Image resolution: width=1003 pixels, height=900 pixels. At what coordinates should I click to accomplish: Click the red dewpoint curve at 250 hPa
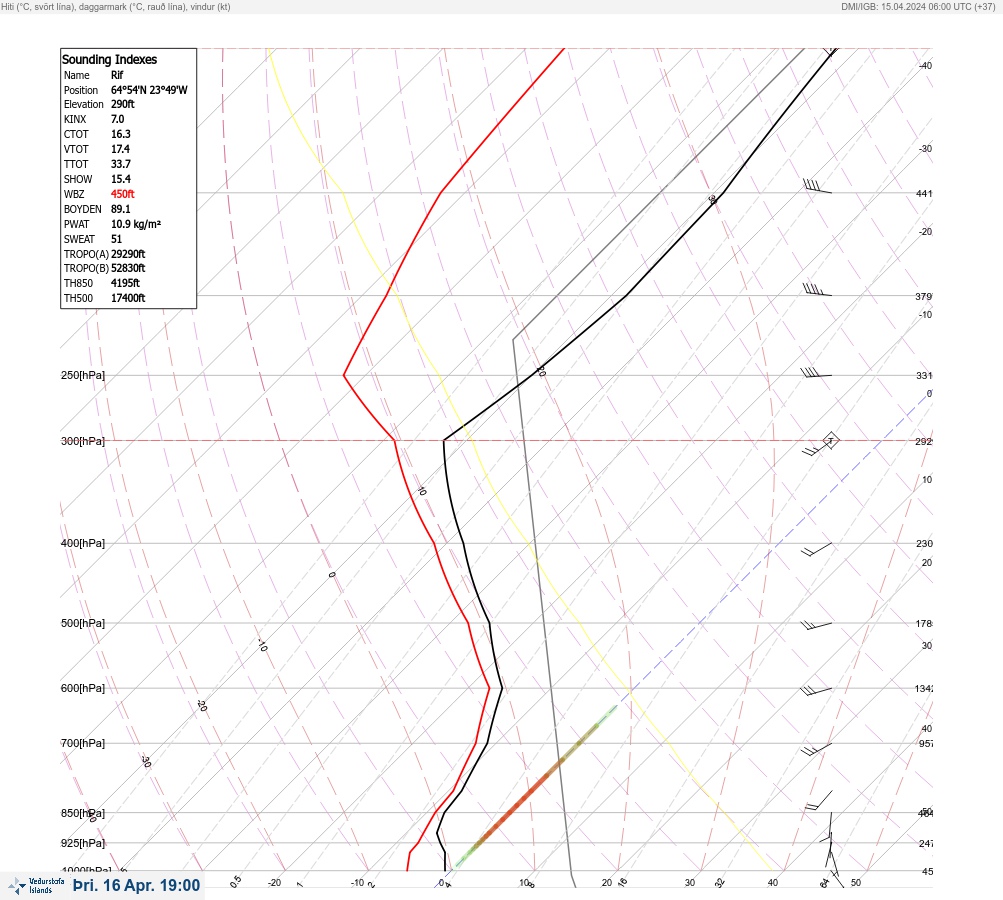pos(344,375)
